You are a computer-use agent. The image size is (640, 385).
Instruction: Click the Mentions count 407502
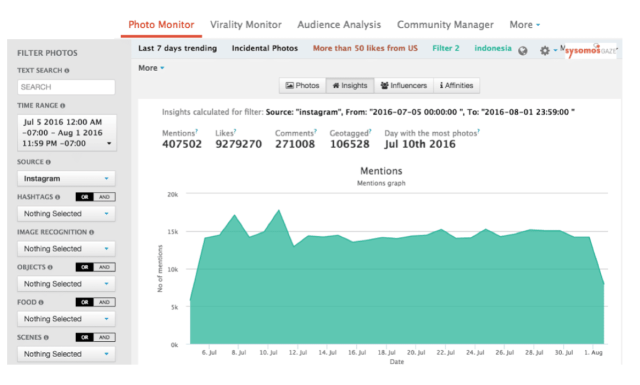pyautogui.click(x=182, y=144)
